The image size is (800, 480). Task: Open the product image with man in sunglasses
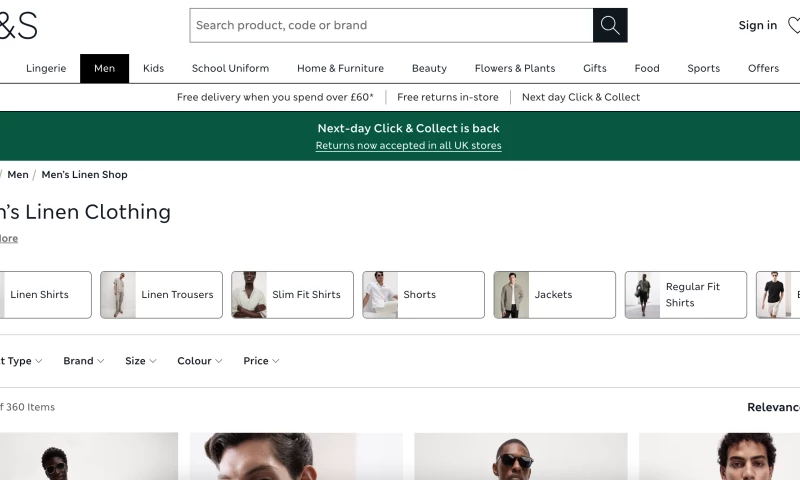coord(521,457)
